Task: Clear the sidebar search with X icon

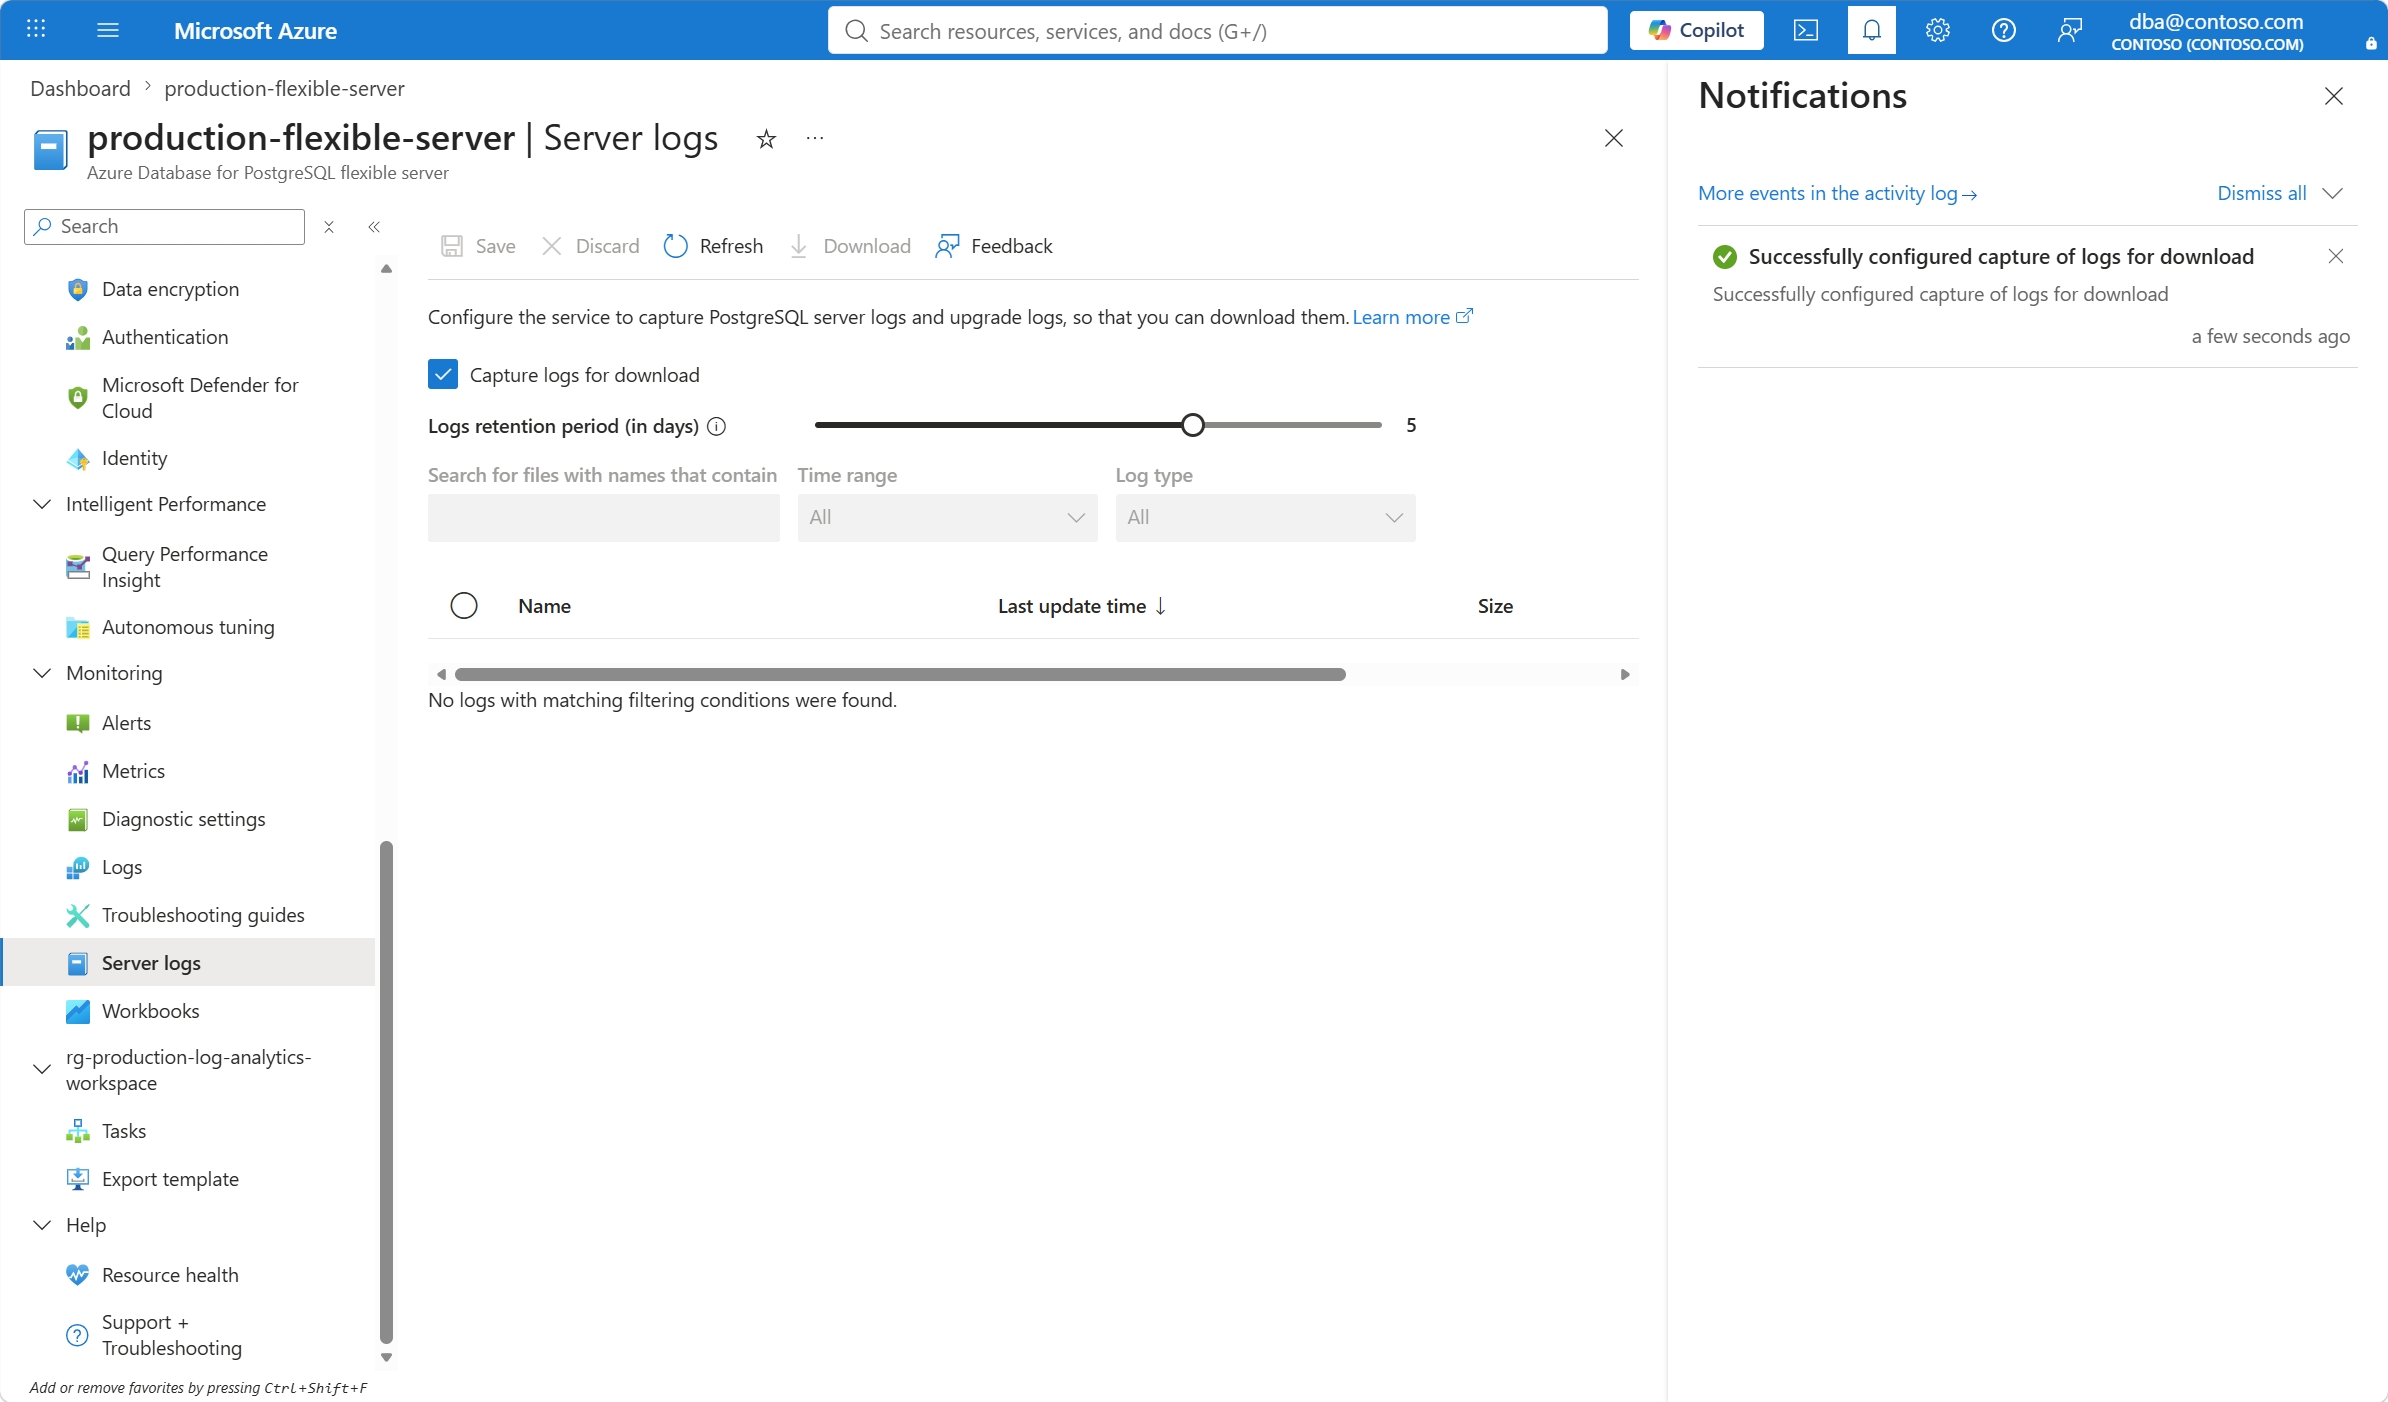Action: [329, 227]
